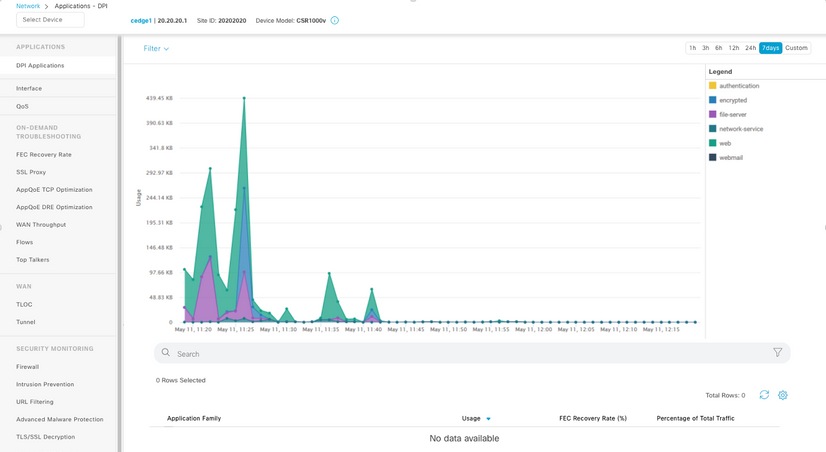This screenshot has height=452, width=826.
Task: Open Top Talkers in the sidebar
Action: [33, 260]
